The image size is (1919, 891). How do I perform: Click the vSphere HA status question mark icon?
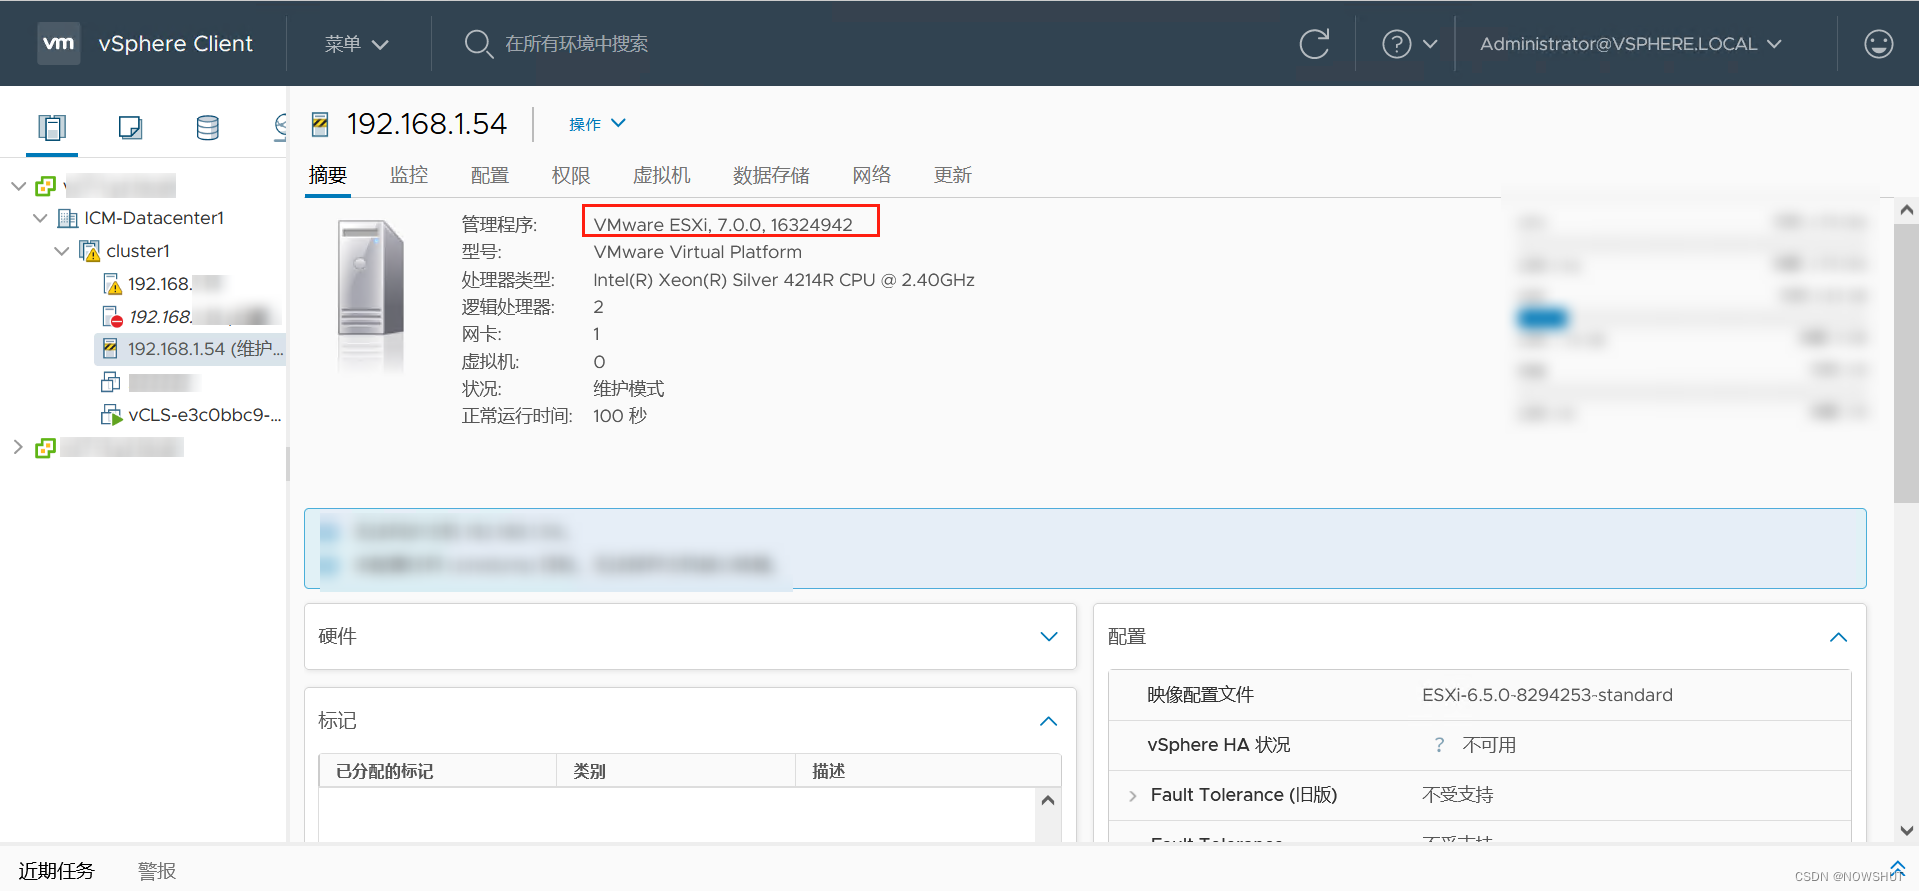pos(1439,745)
